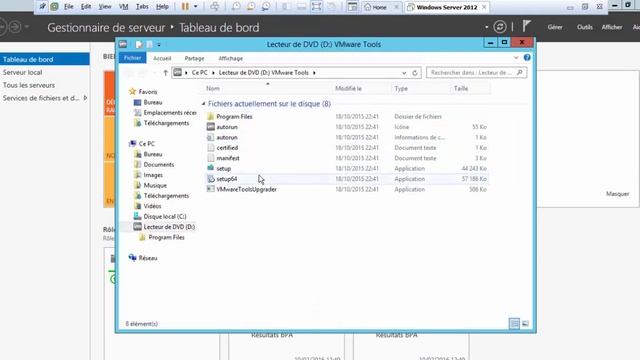Screen dimensions: 640x360
Task: Select the manifest text document
Action: pos(228,158)
